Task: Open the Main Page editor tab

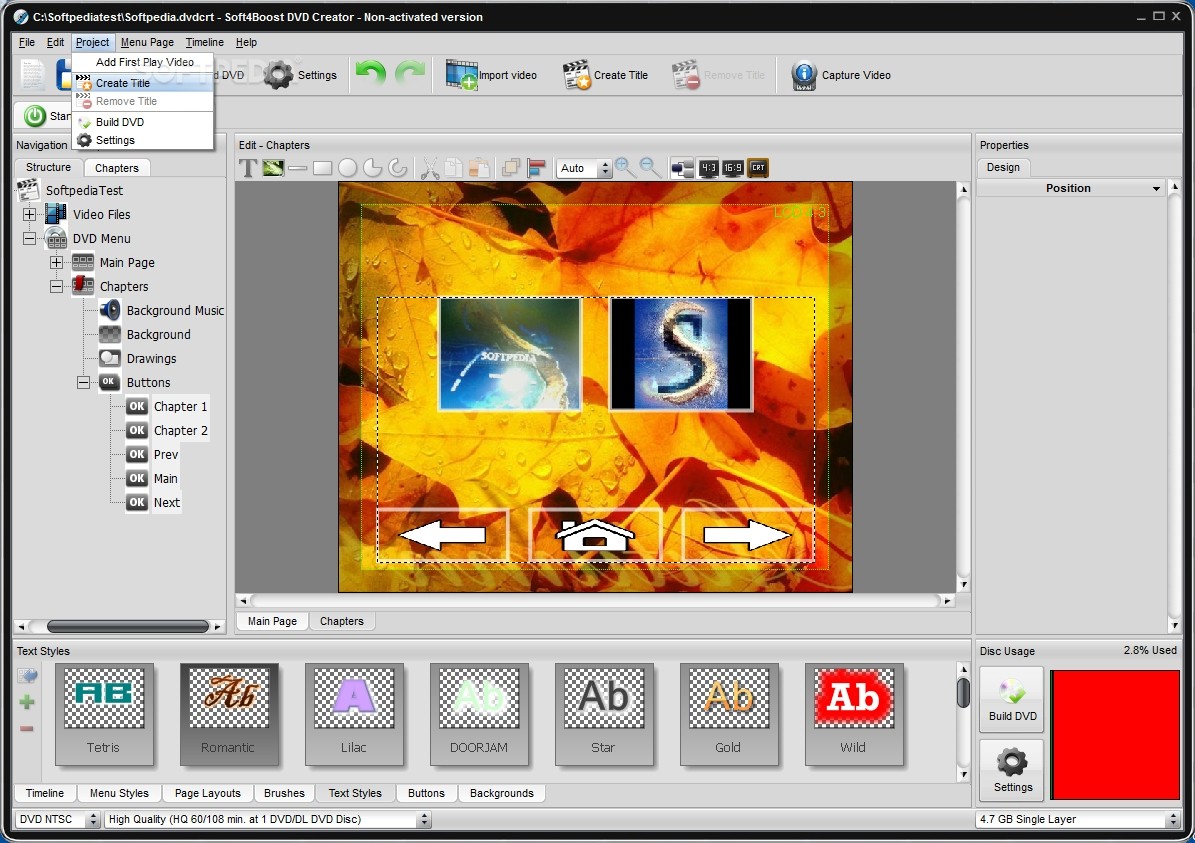Action: [x=272, y=621]
